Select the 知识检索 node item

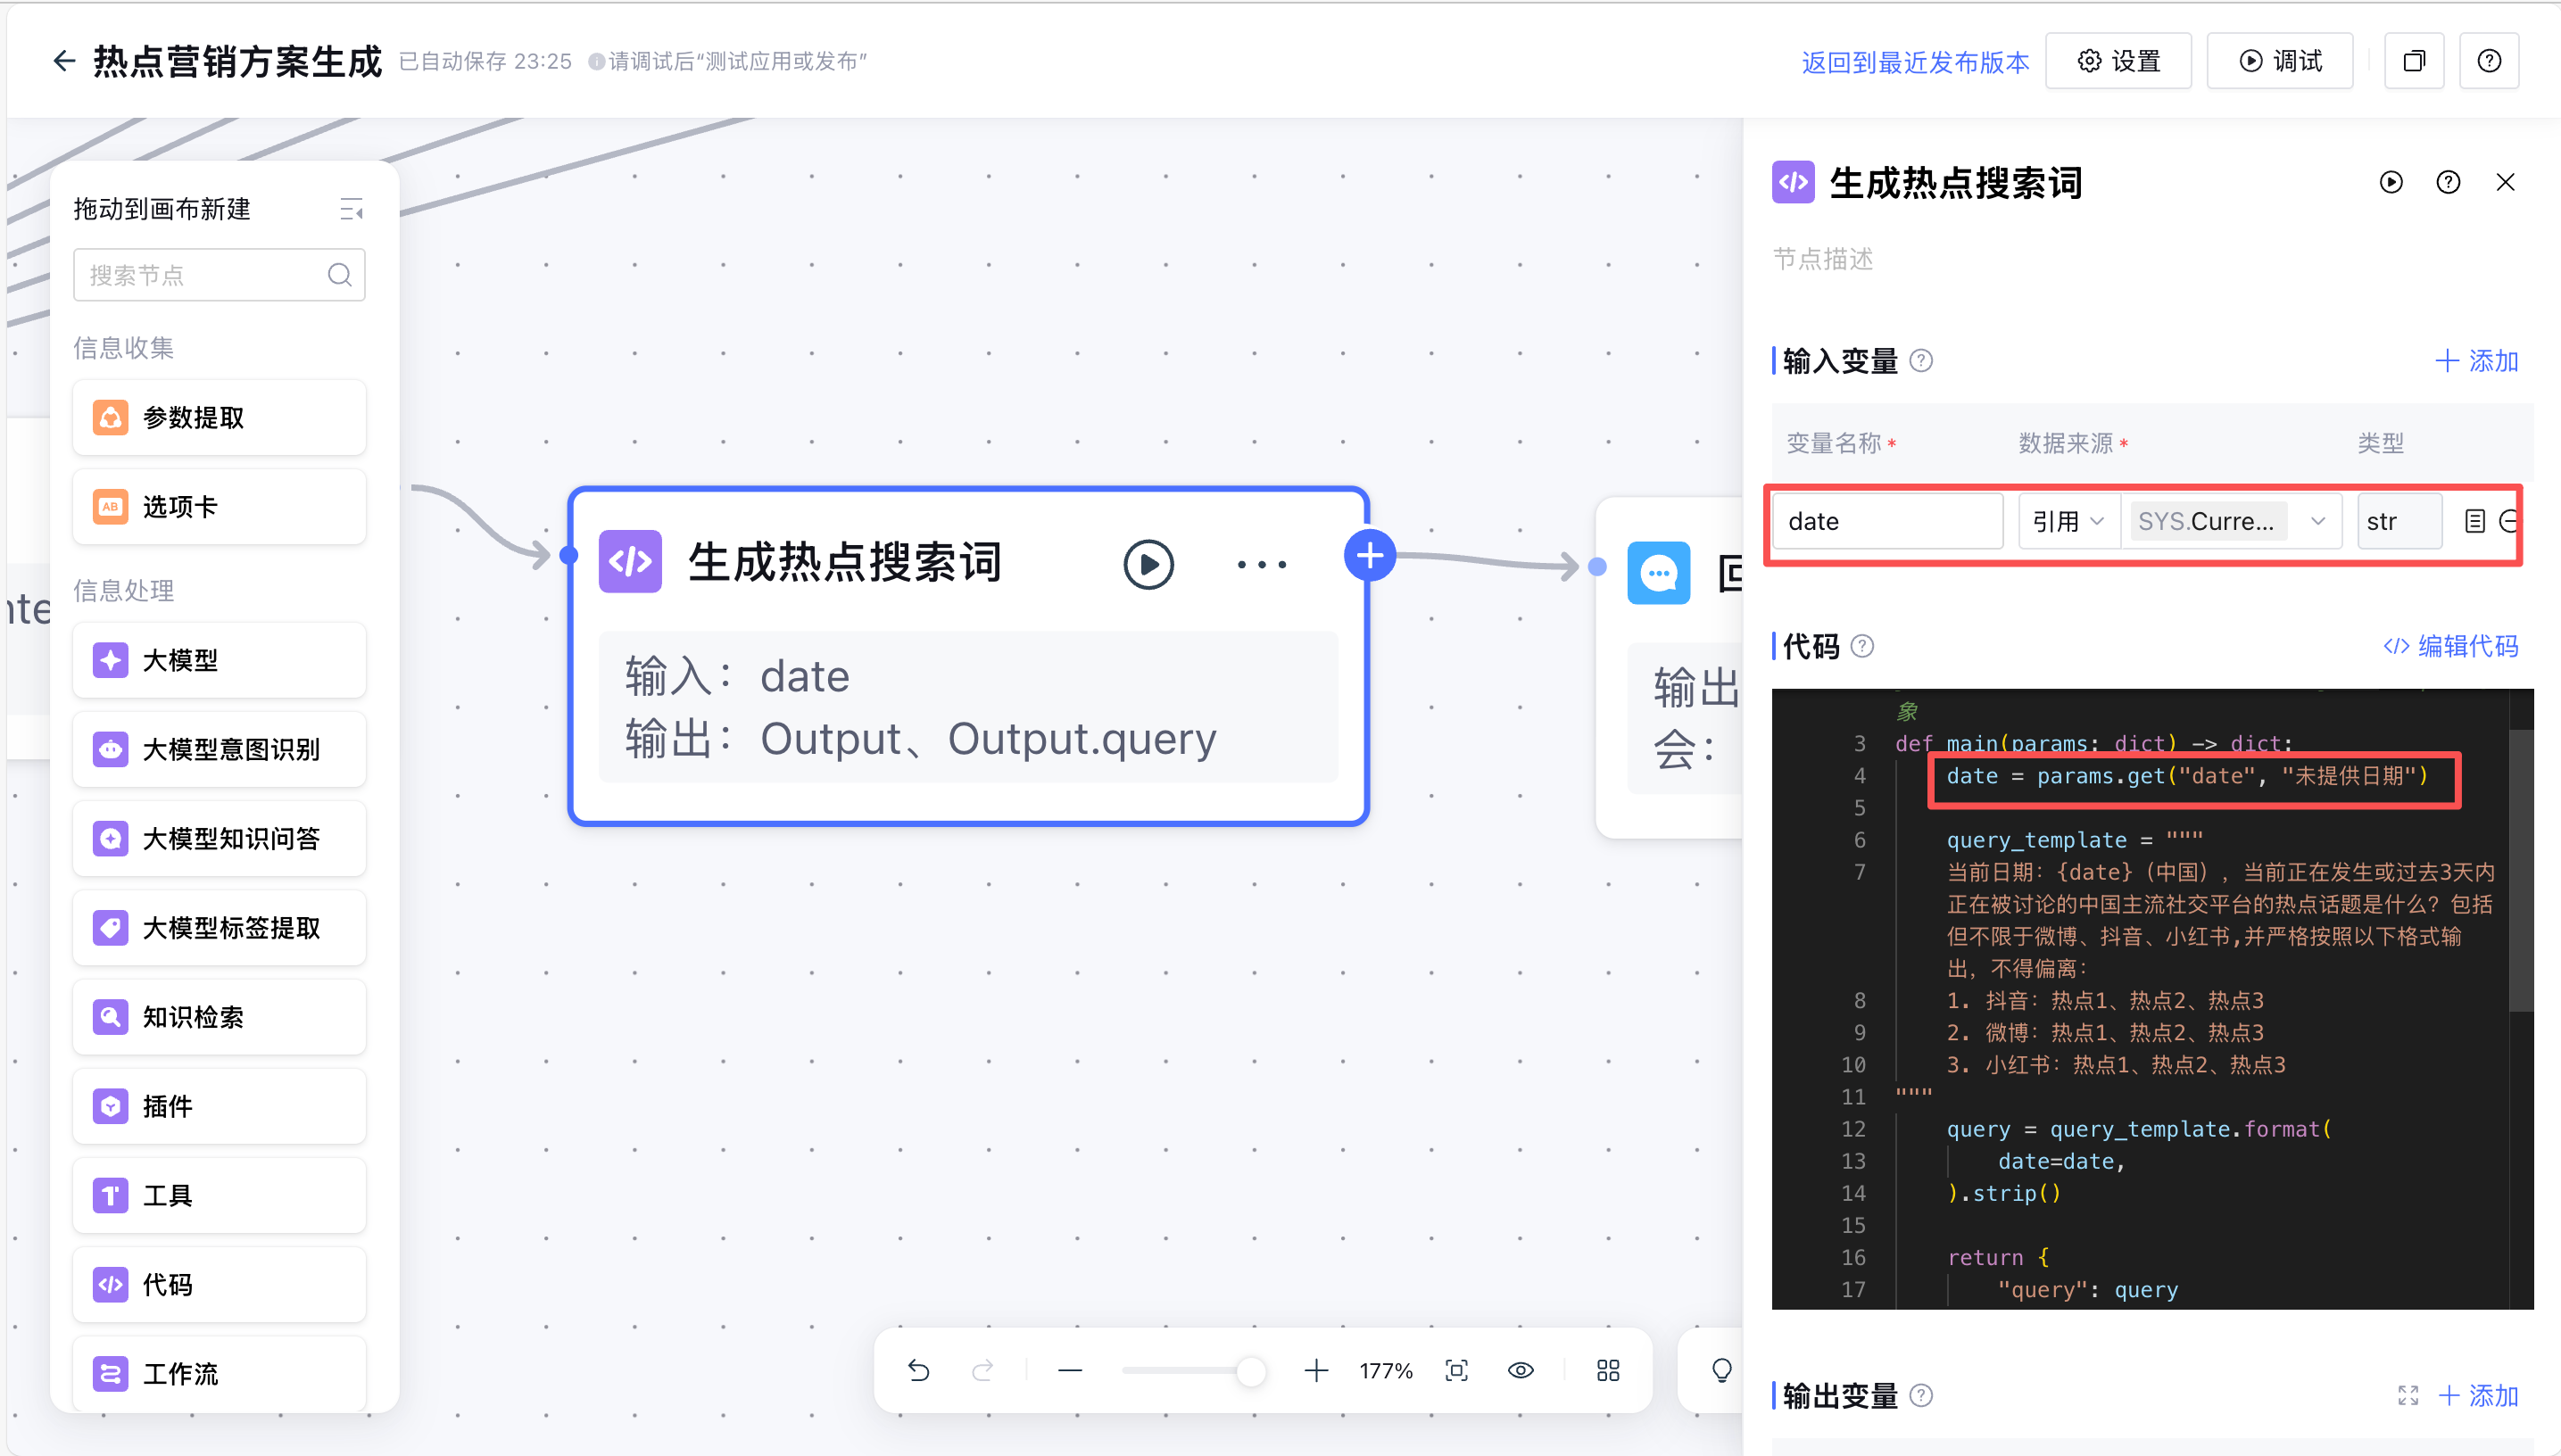(219, 1017)
